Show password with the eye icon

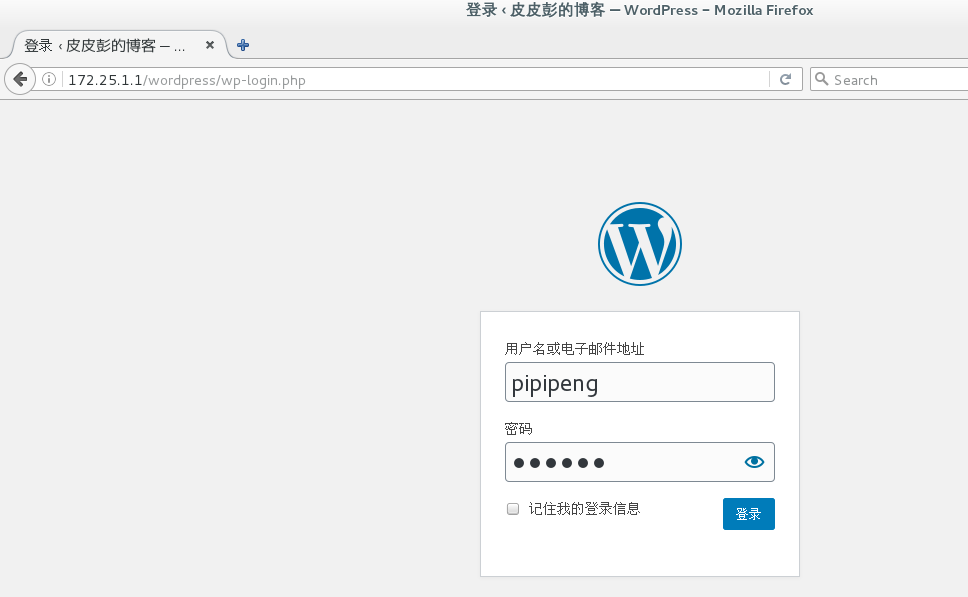(x=754, y=462)
